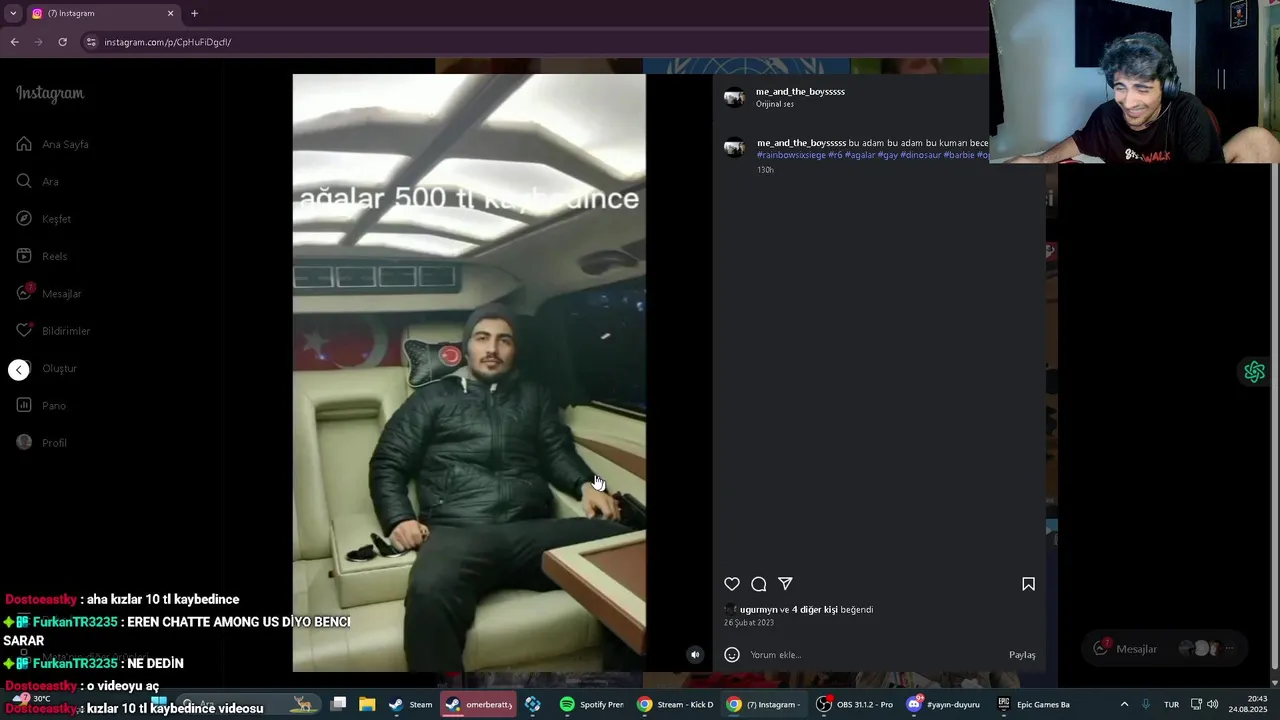Viewport: 1280px width, 720px height.
Task: Open Bildirimler heart icon in sidebar
Action: (x=24, y=330)
